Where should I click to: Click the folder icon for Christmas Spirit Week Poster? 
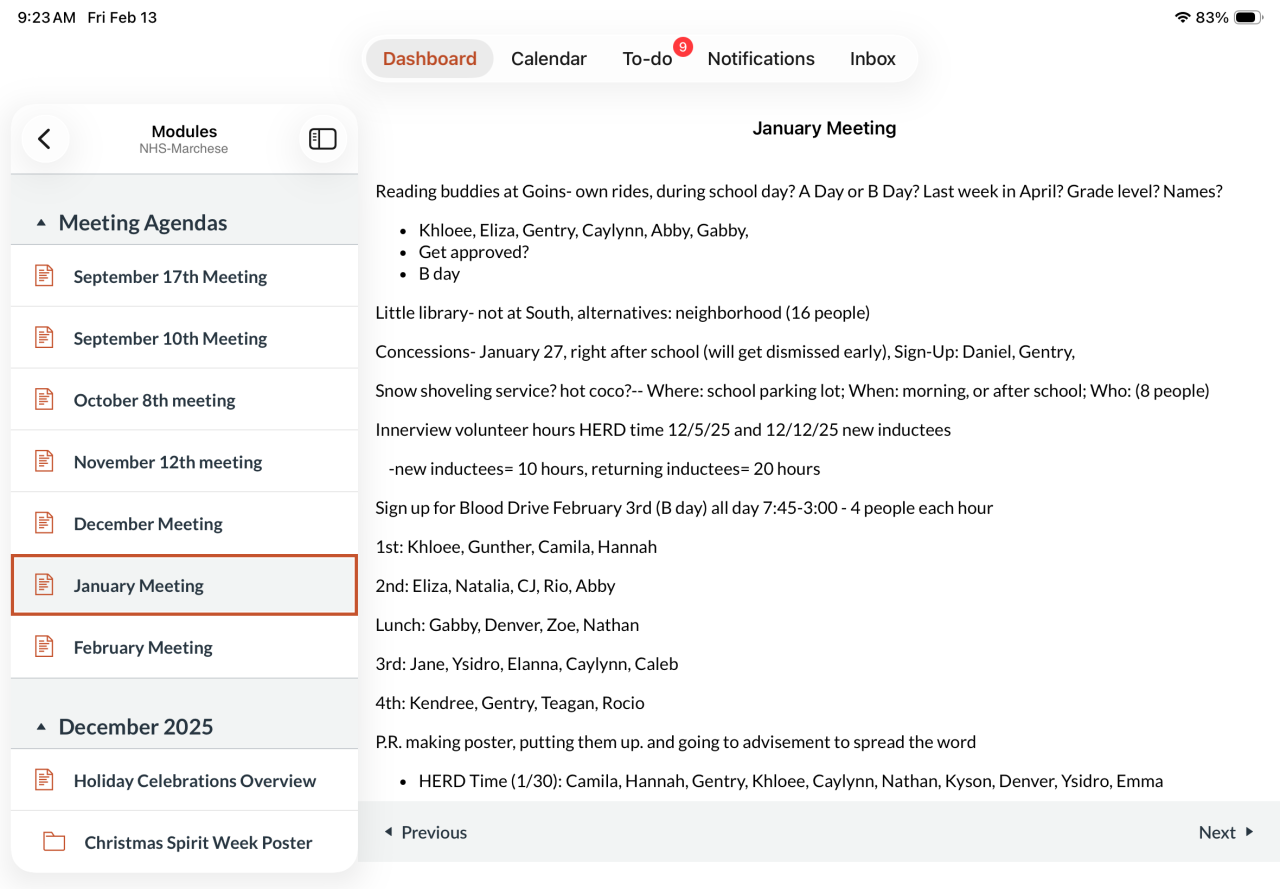(54, 842)
